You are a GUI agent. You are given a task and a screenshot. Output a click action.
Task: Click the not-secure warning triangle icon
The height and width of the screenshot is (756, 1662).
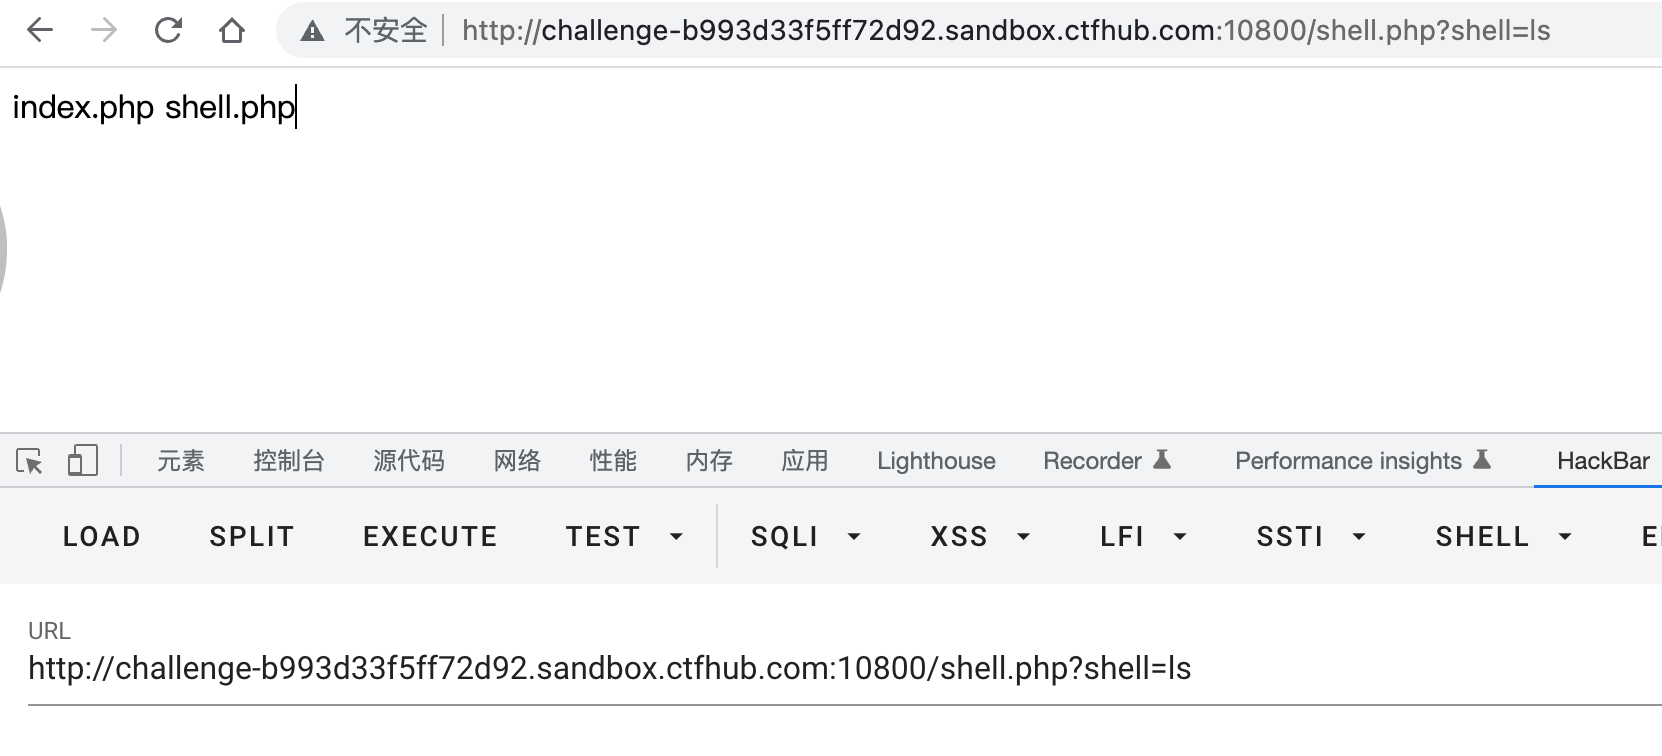(312, 32)
